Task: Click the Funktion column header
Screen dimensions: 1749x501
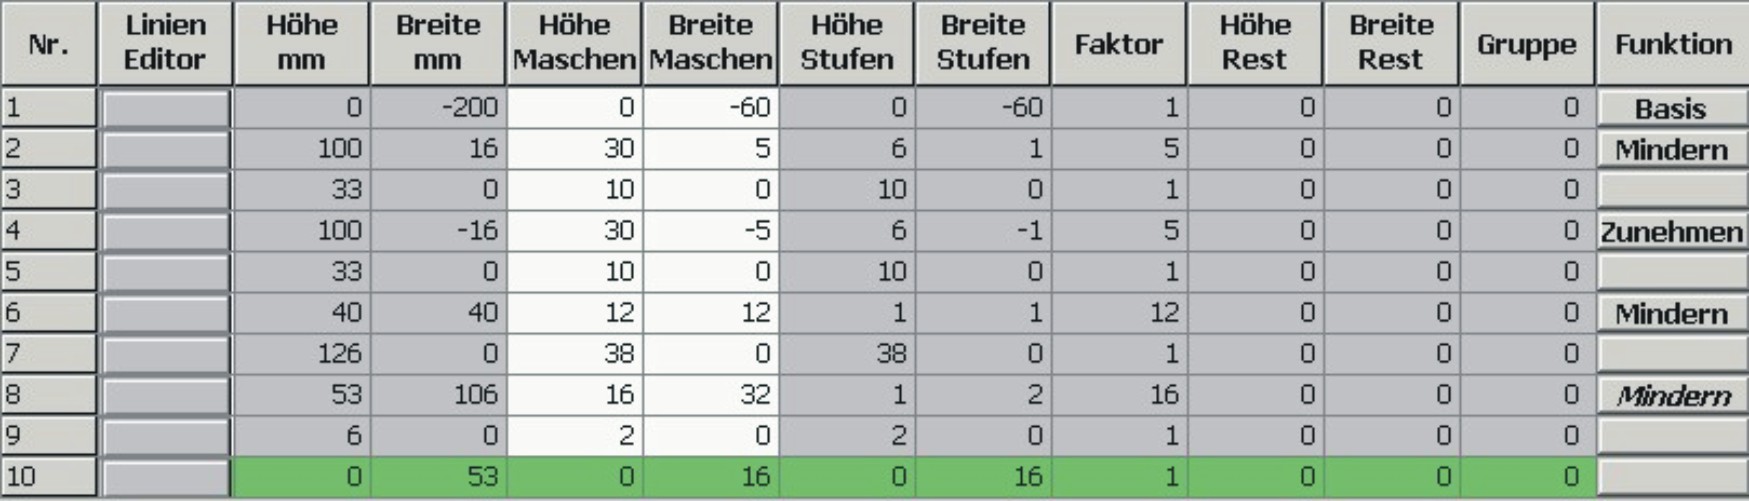Action: point(1672,43)
